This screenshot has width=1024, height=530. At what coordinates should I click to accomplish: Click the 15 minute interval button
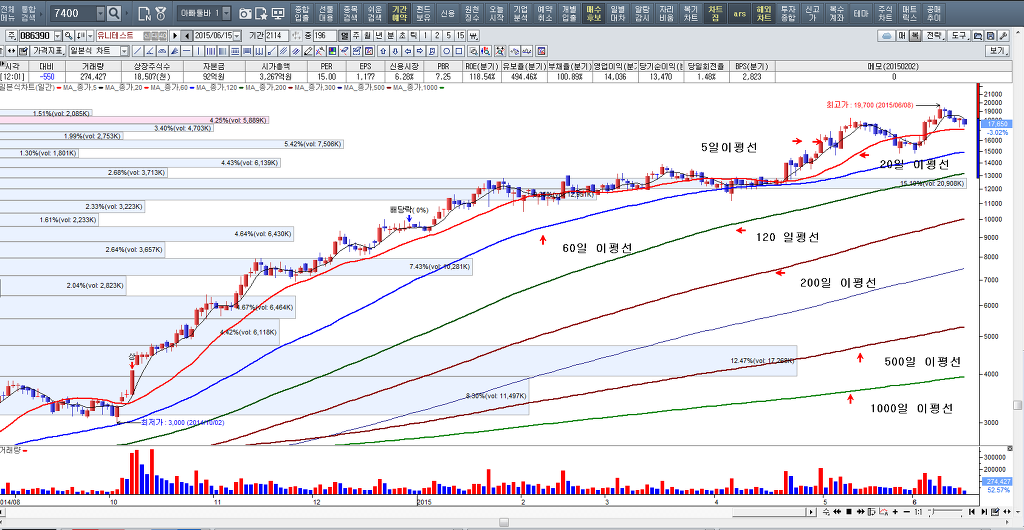click(460, 36)
